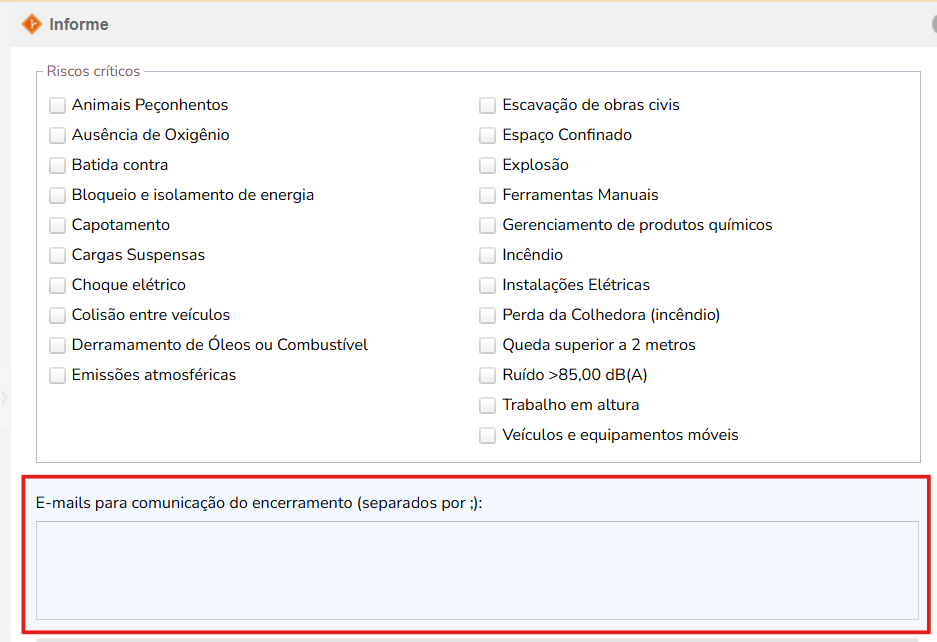Screen dimensions: 937x642
Task: Enable the Ruído >85,00 dB(A) checkbox
Action: [x=488, y=375]
